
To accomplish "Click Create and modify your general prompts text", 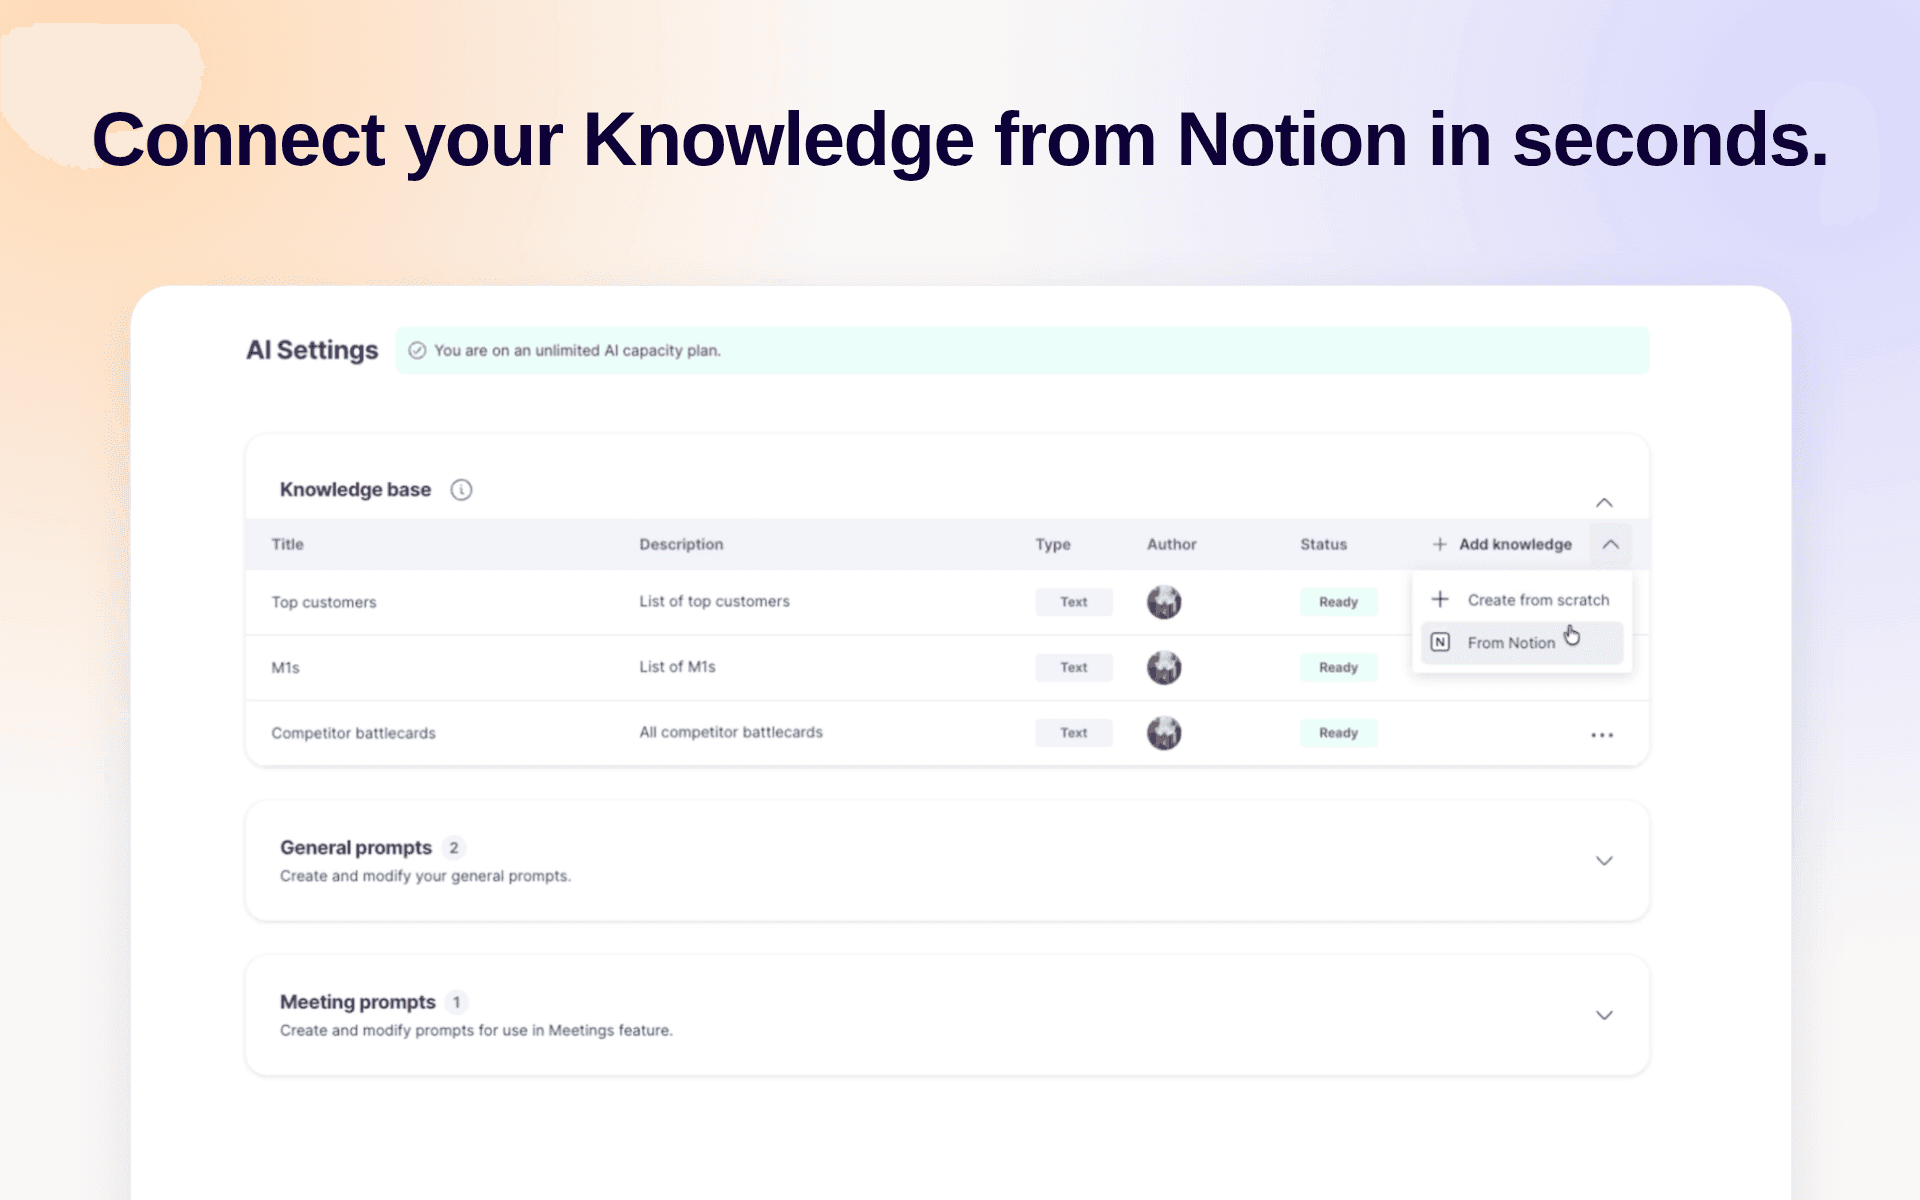I will point(425,877).
